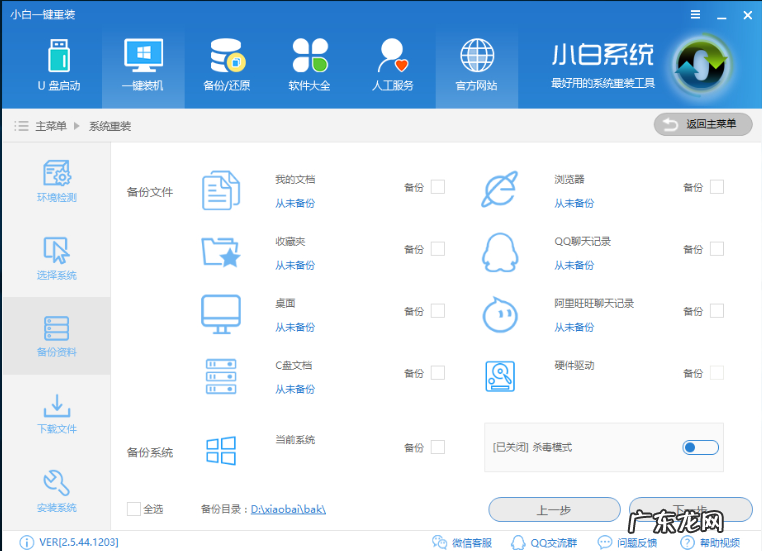
Task: Click the 当前系统 Windows logo icon
Action: pyautogui.click(x=221, y=450)
